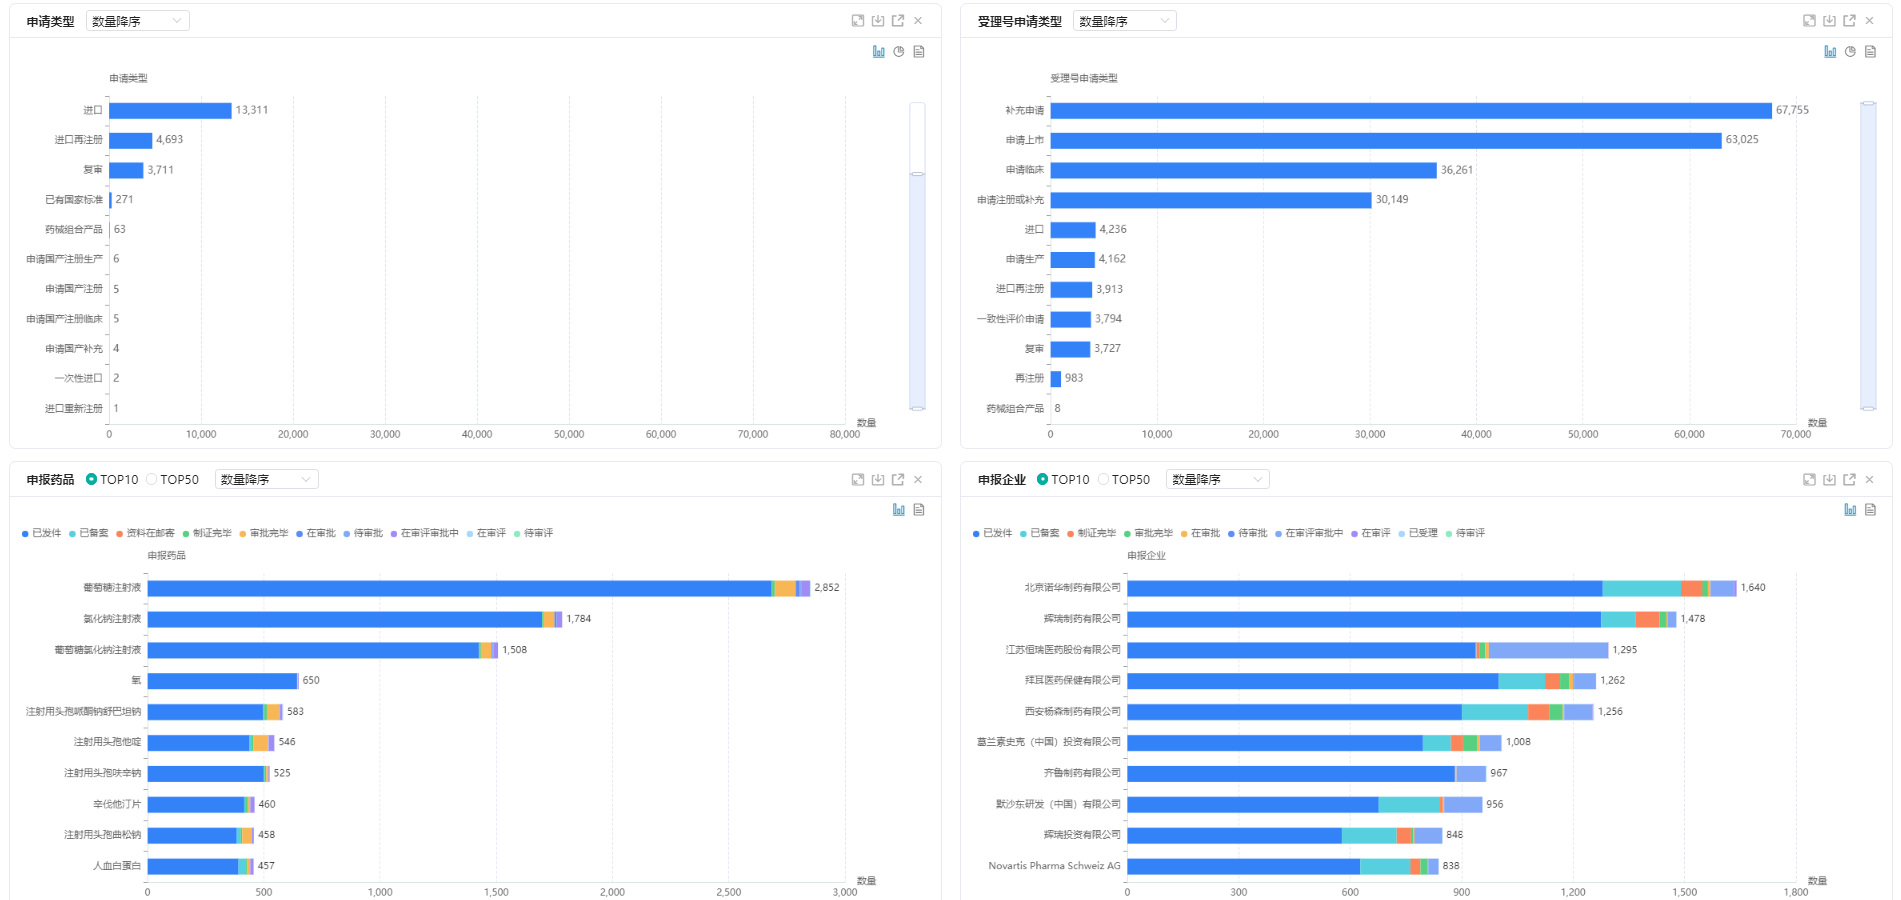Click 葡萄糖注射液 bar in 申报药品 chart
This screenshot has width=1901, height=900.
[458, 589]
